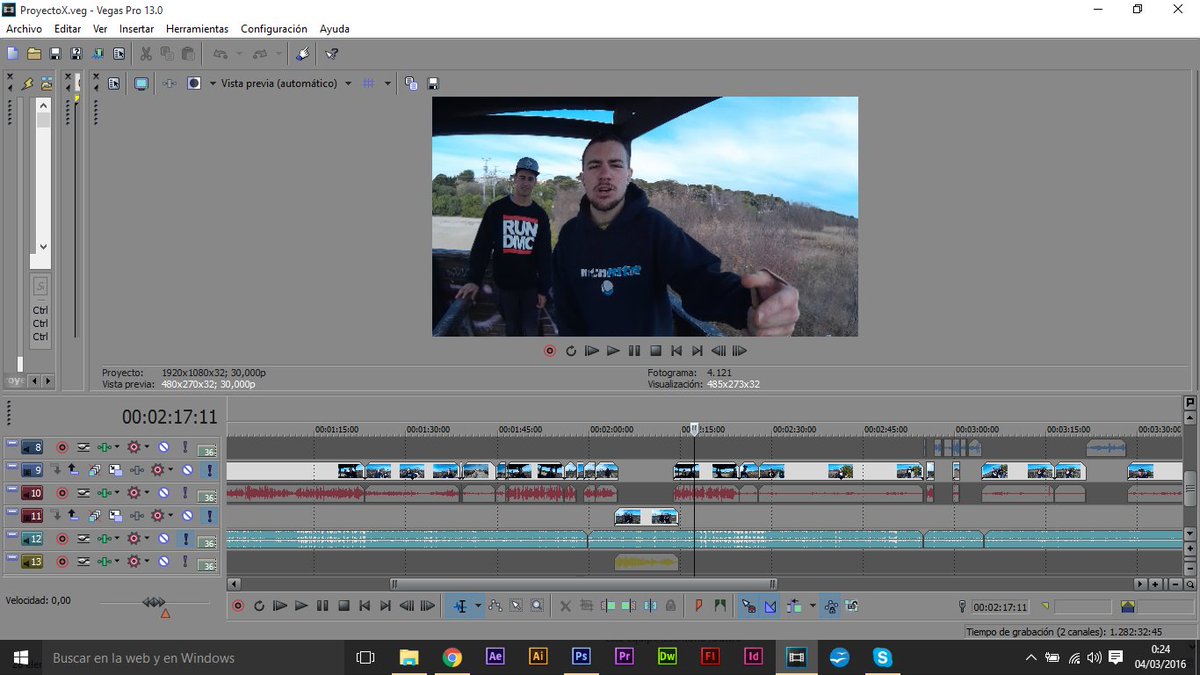Stop playback in the timeline transport bar

(x=343, y=606)
